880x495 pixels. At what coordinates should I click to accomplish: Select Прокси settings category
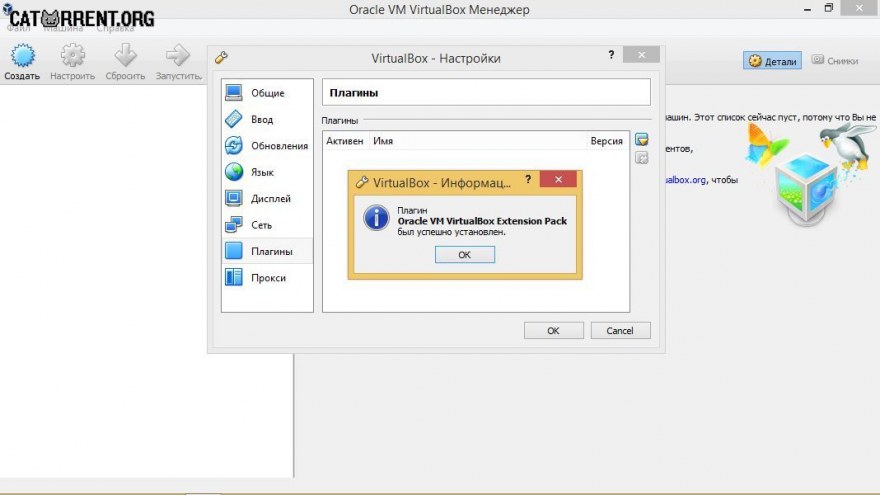[267, 277]
